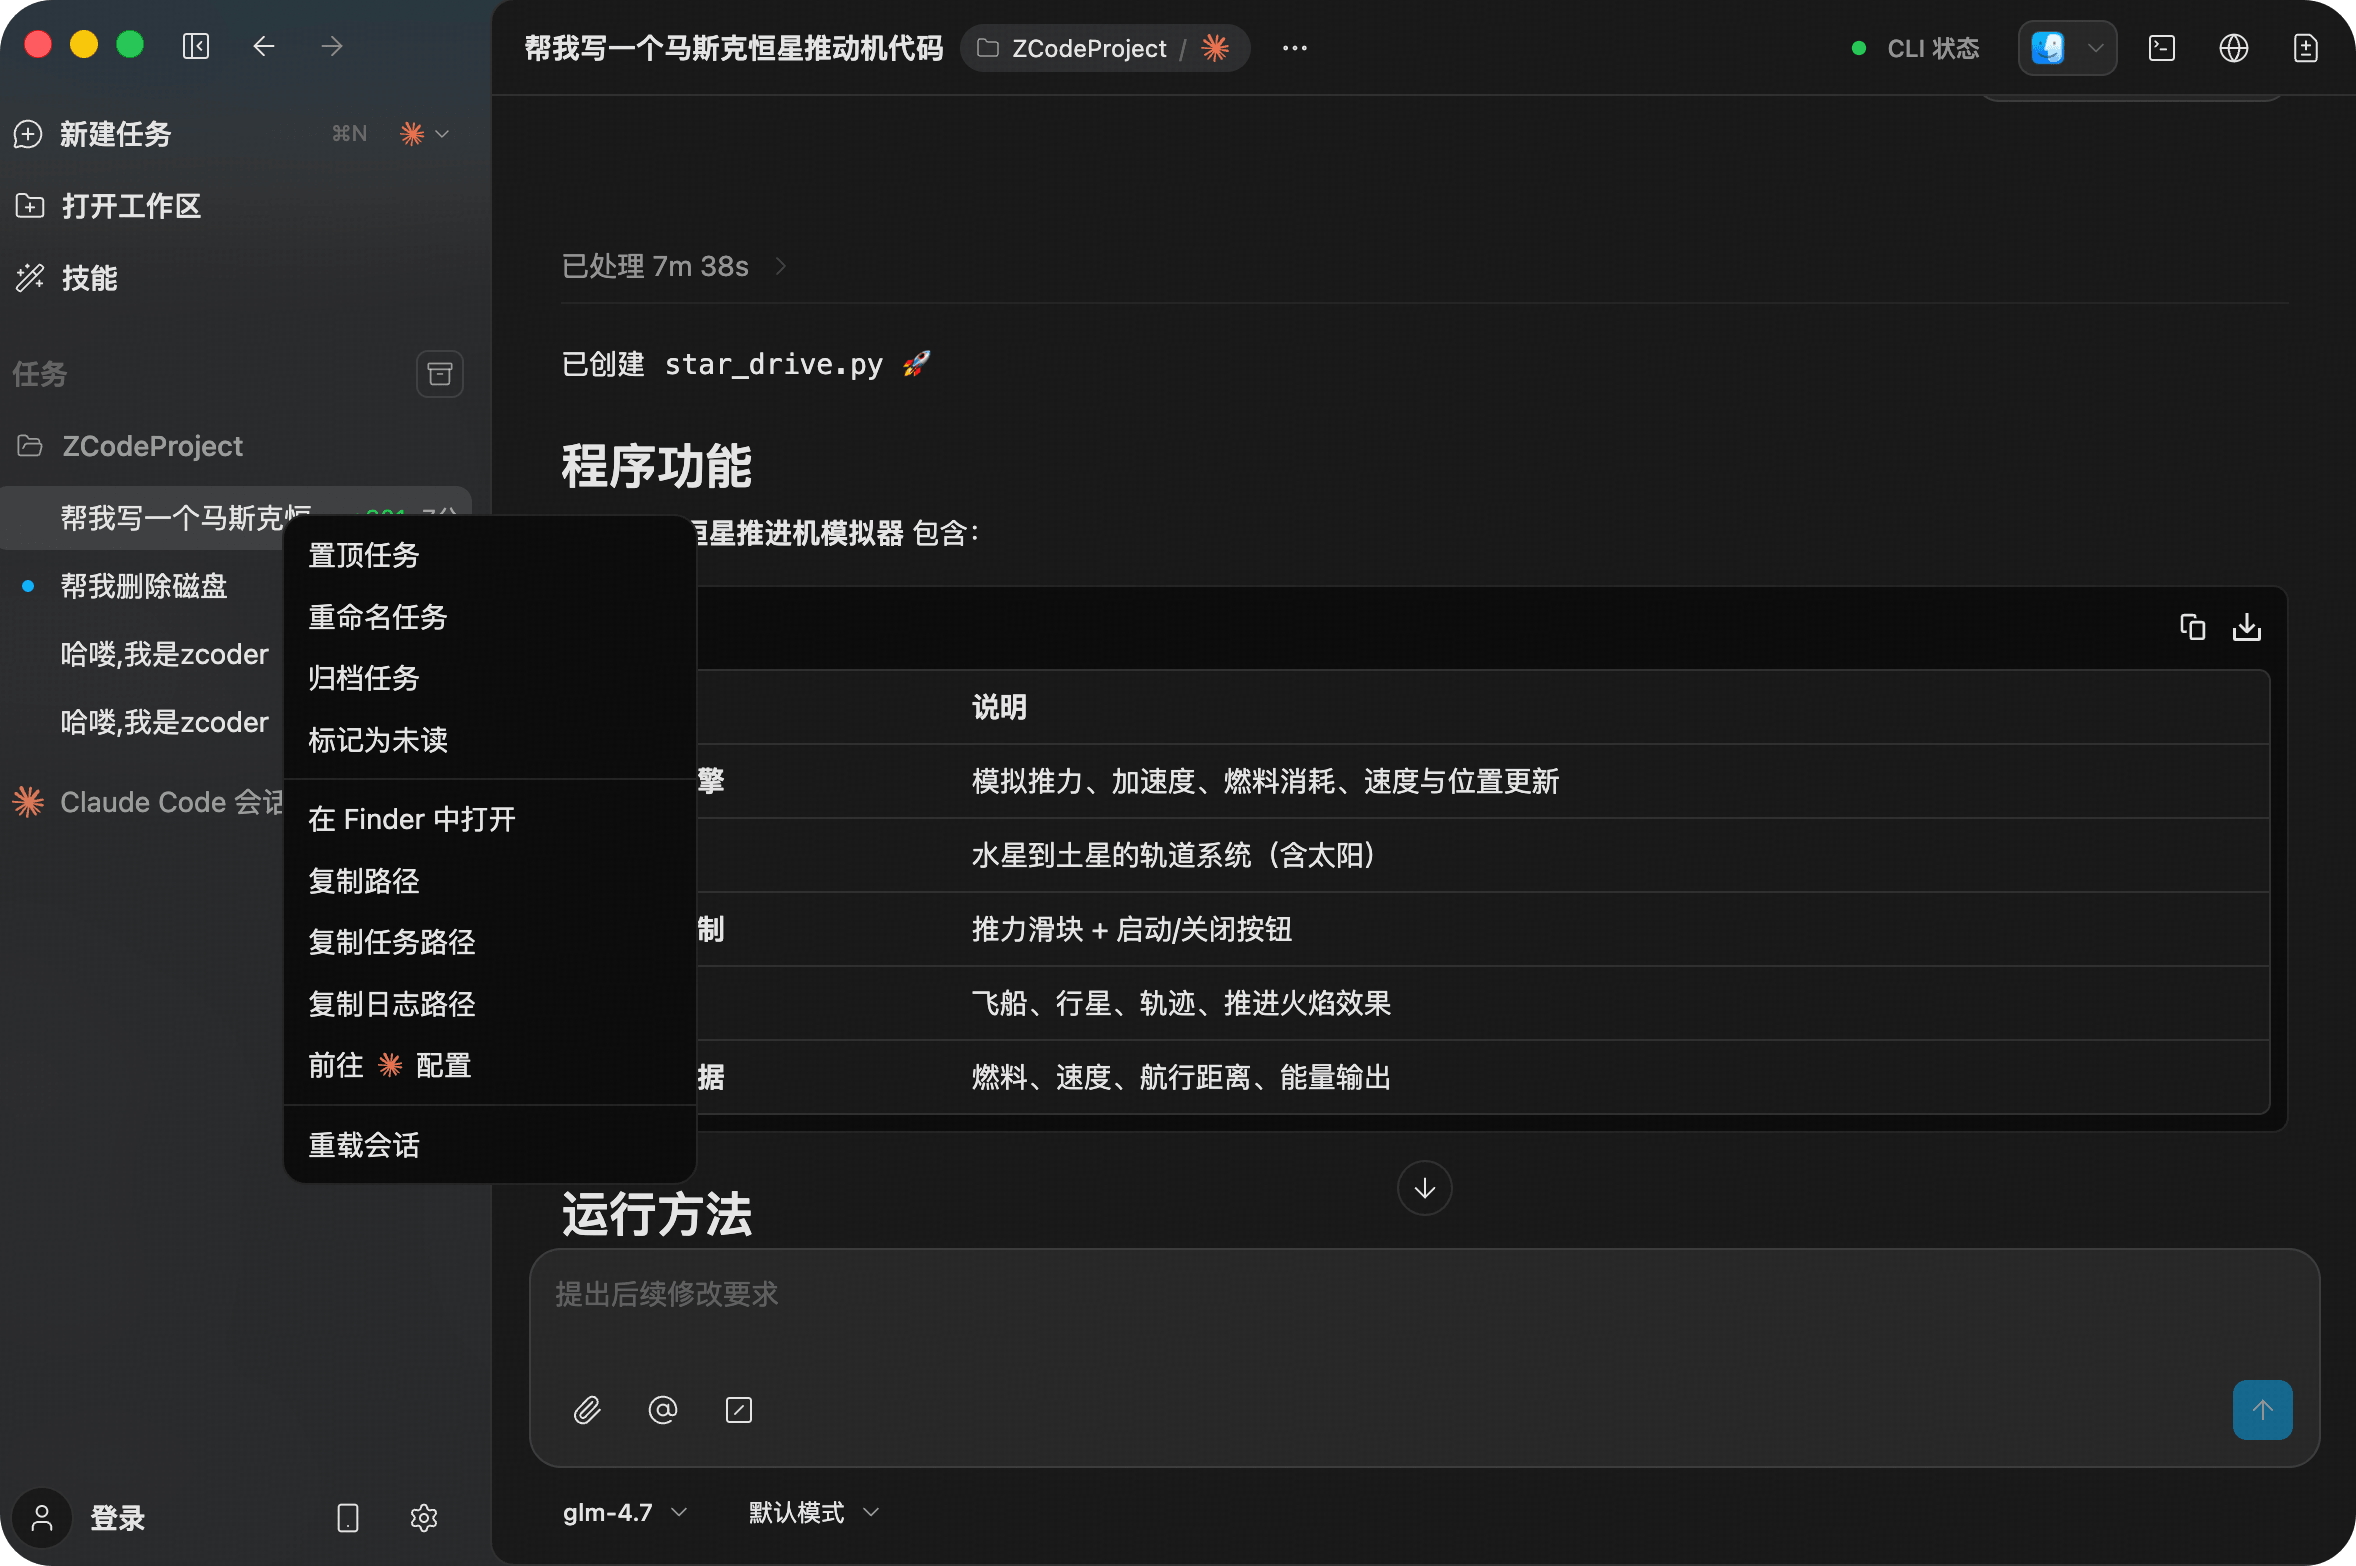The image size is (2356, 1566).
Task: Click the 登录 login button
Action: pyautogui.click(x=117, y=1518)
